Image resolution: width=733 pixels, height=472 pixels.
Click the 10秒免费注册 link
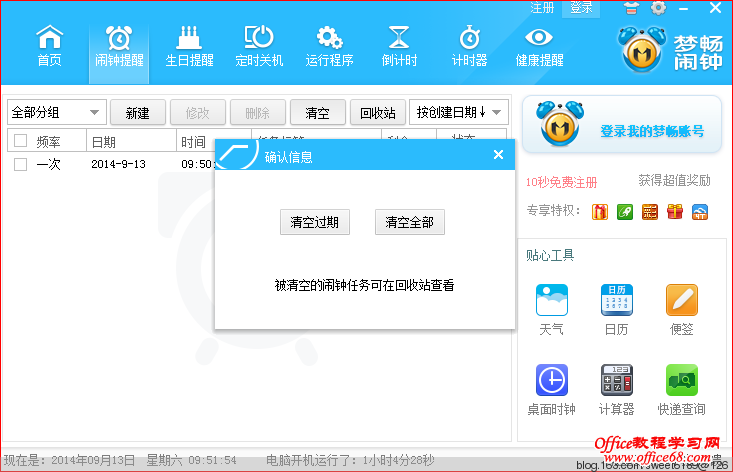[x=561, y=182]
